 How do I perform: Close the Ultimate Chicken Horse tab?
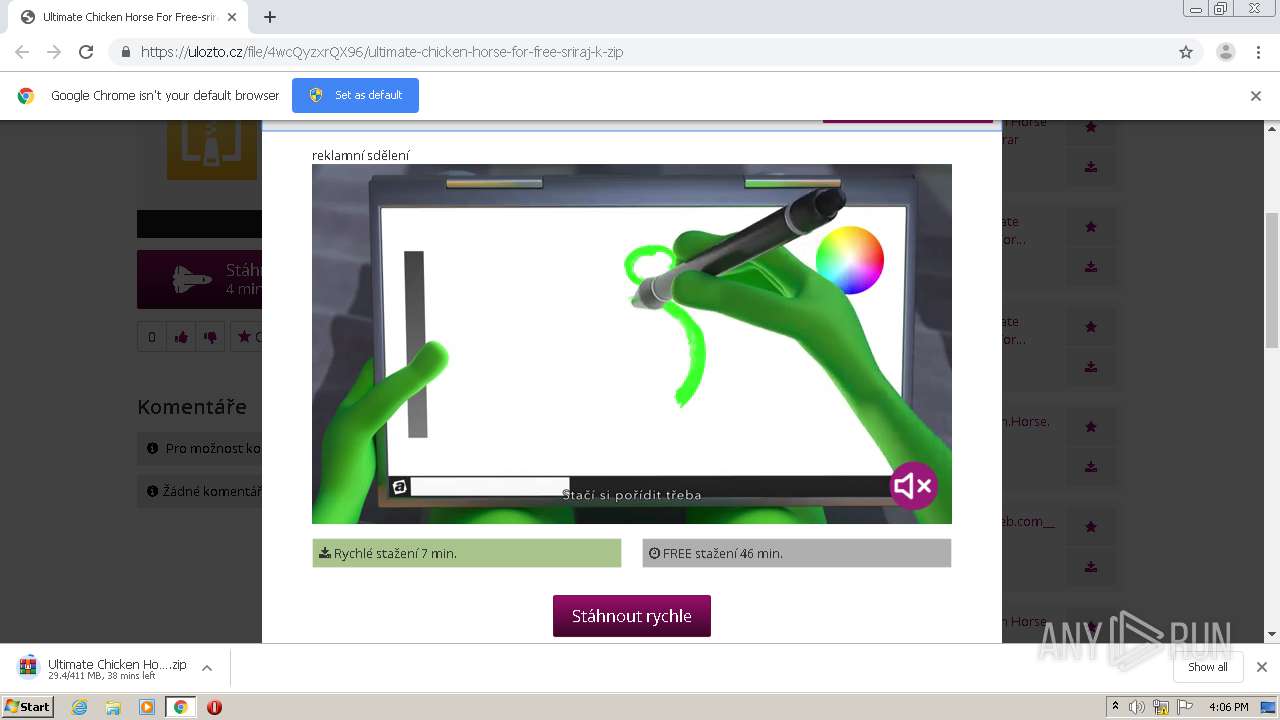pyautogui.click(x=232, y=17)
